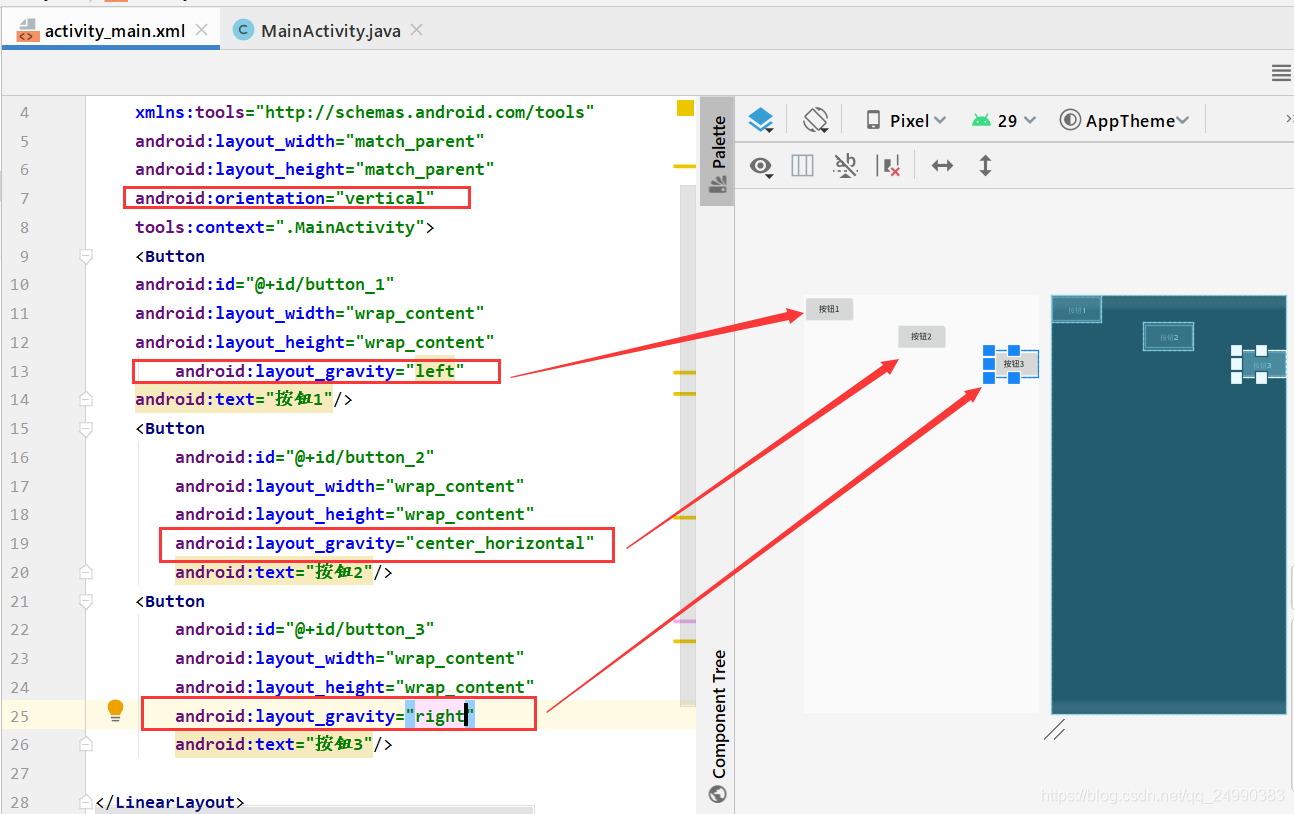Click the yellow warning indicator square
Screen dimensions: 1294x814
tap(685, 108)
